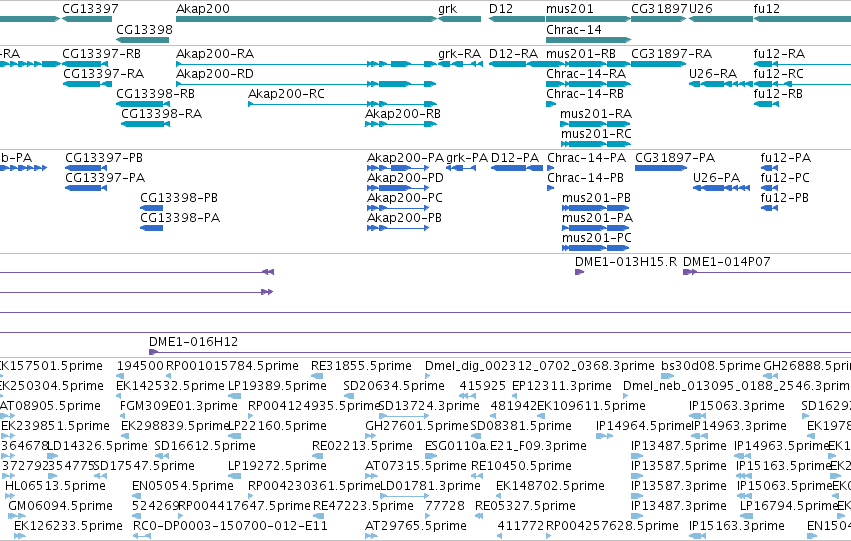
Task: Select protein Chrac-14-PA
Action: pyautogui.click(x=550, y=168)
